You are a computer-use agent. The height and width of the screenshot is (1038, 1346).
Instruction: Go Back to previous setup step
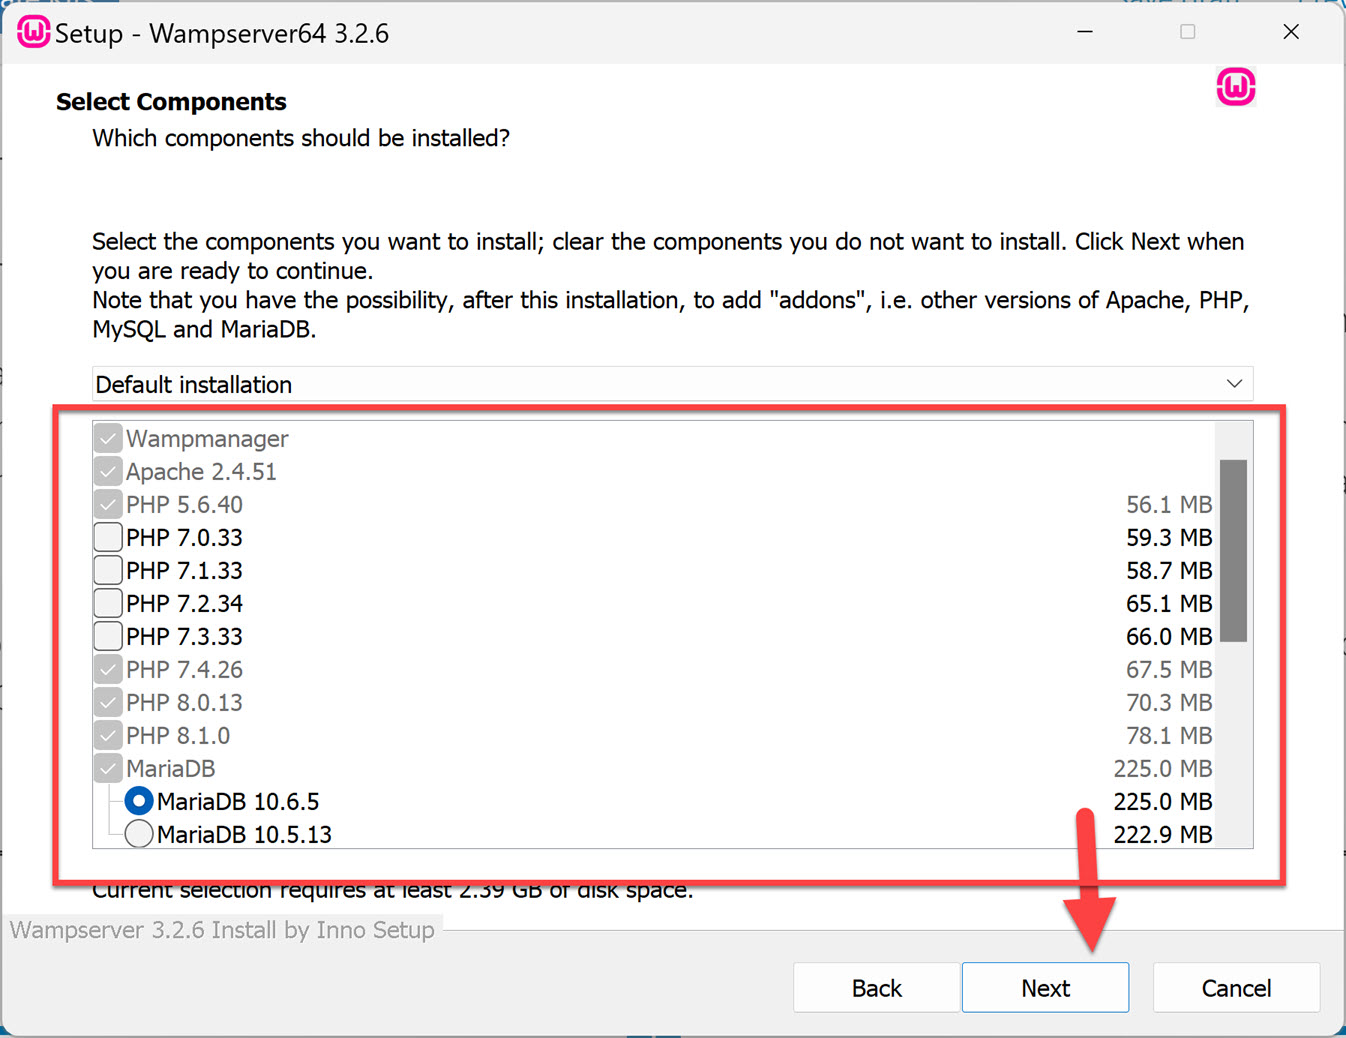[x=876, y=988]
